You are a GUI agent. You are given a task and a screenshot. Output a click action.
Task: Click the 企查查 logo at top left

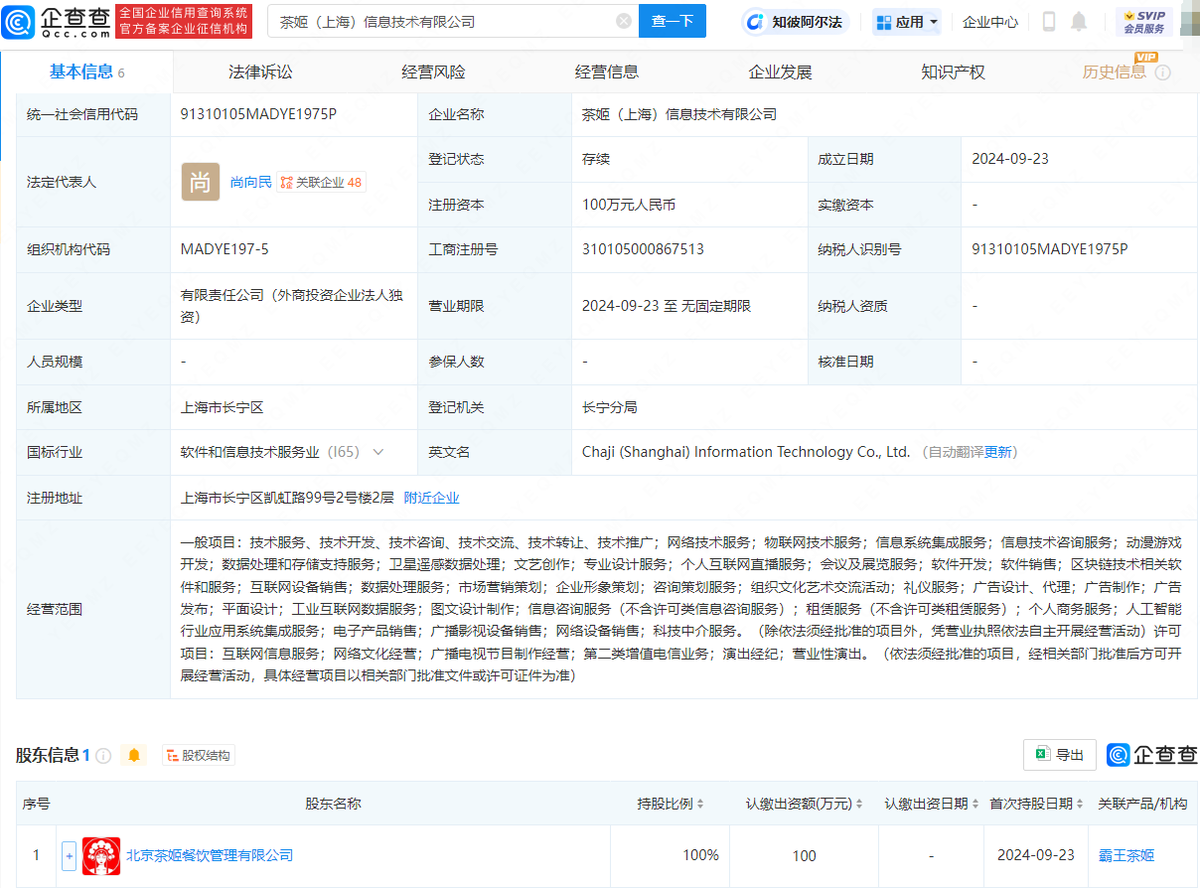click(50, 22)
